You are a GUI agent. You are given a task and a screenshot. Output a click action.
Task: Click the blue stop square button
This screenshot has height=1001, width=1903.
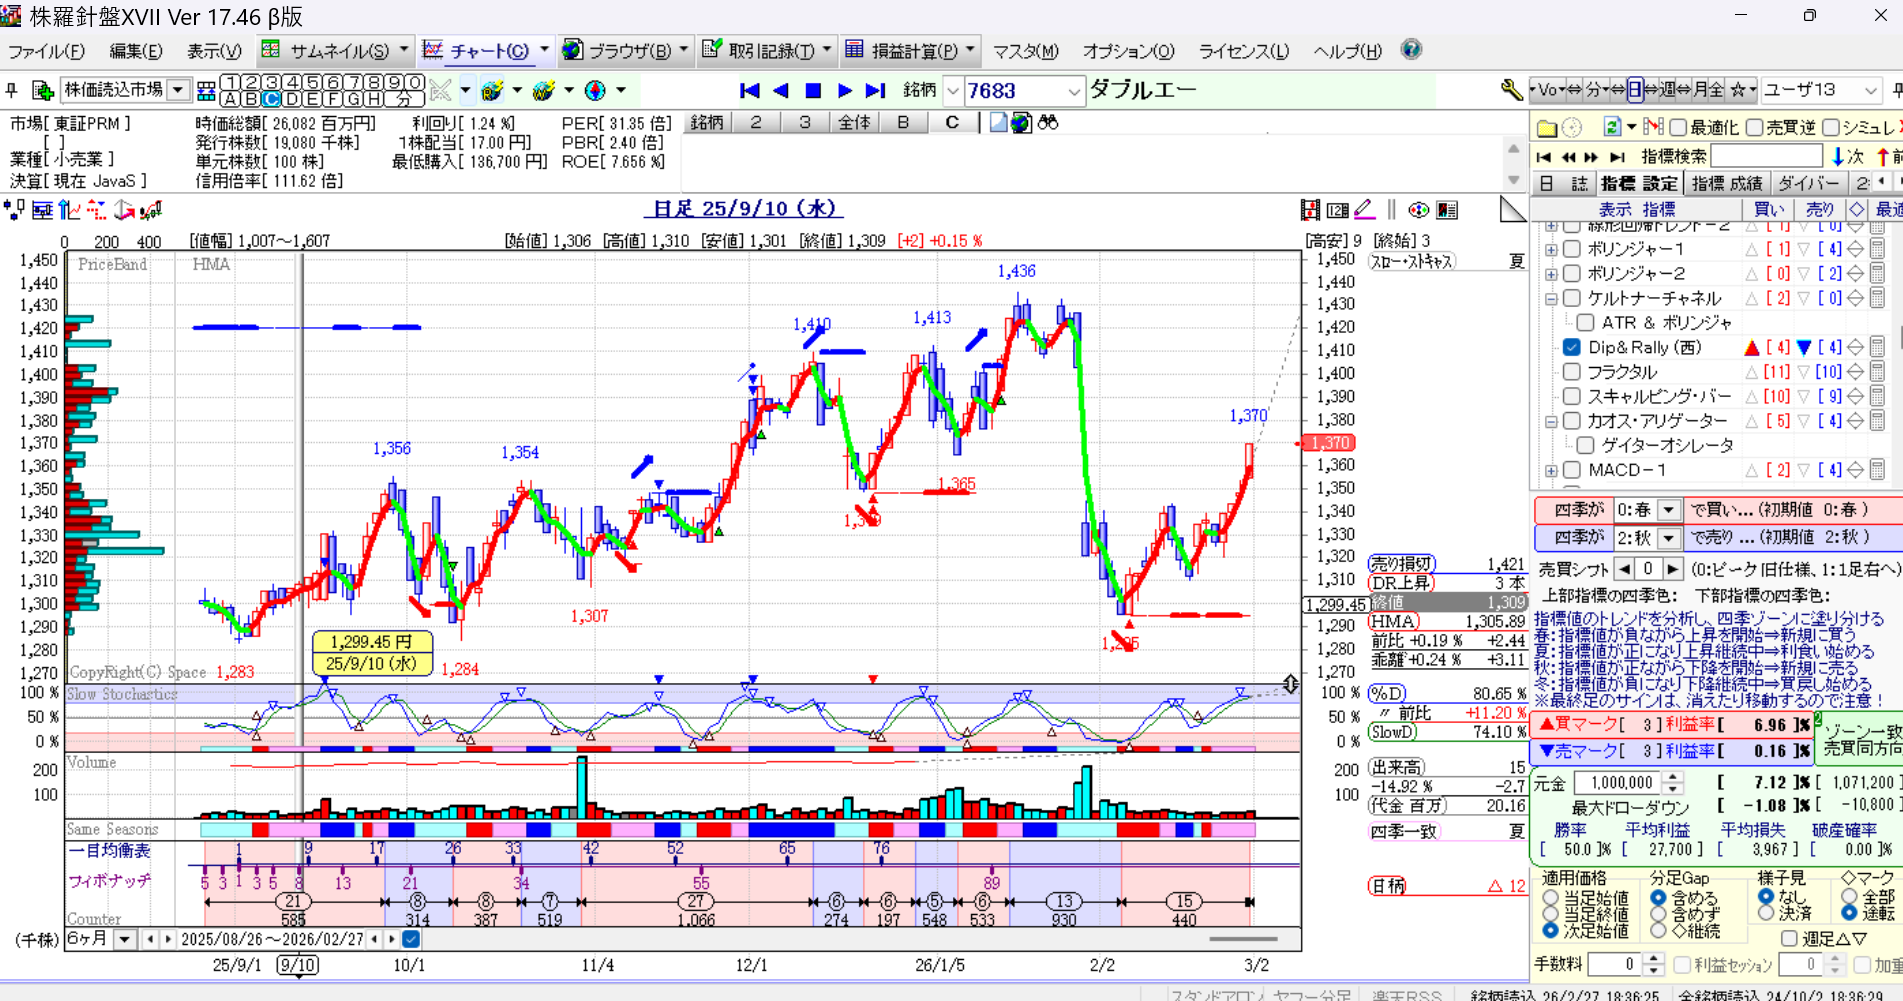click(813, 91)
